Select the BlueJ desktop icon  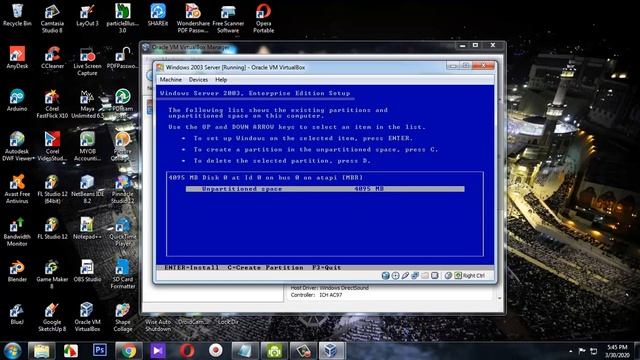(x=17, y=313)
